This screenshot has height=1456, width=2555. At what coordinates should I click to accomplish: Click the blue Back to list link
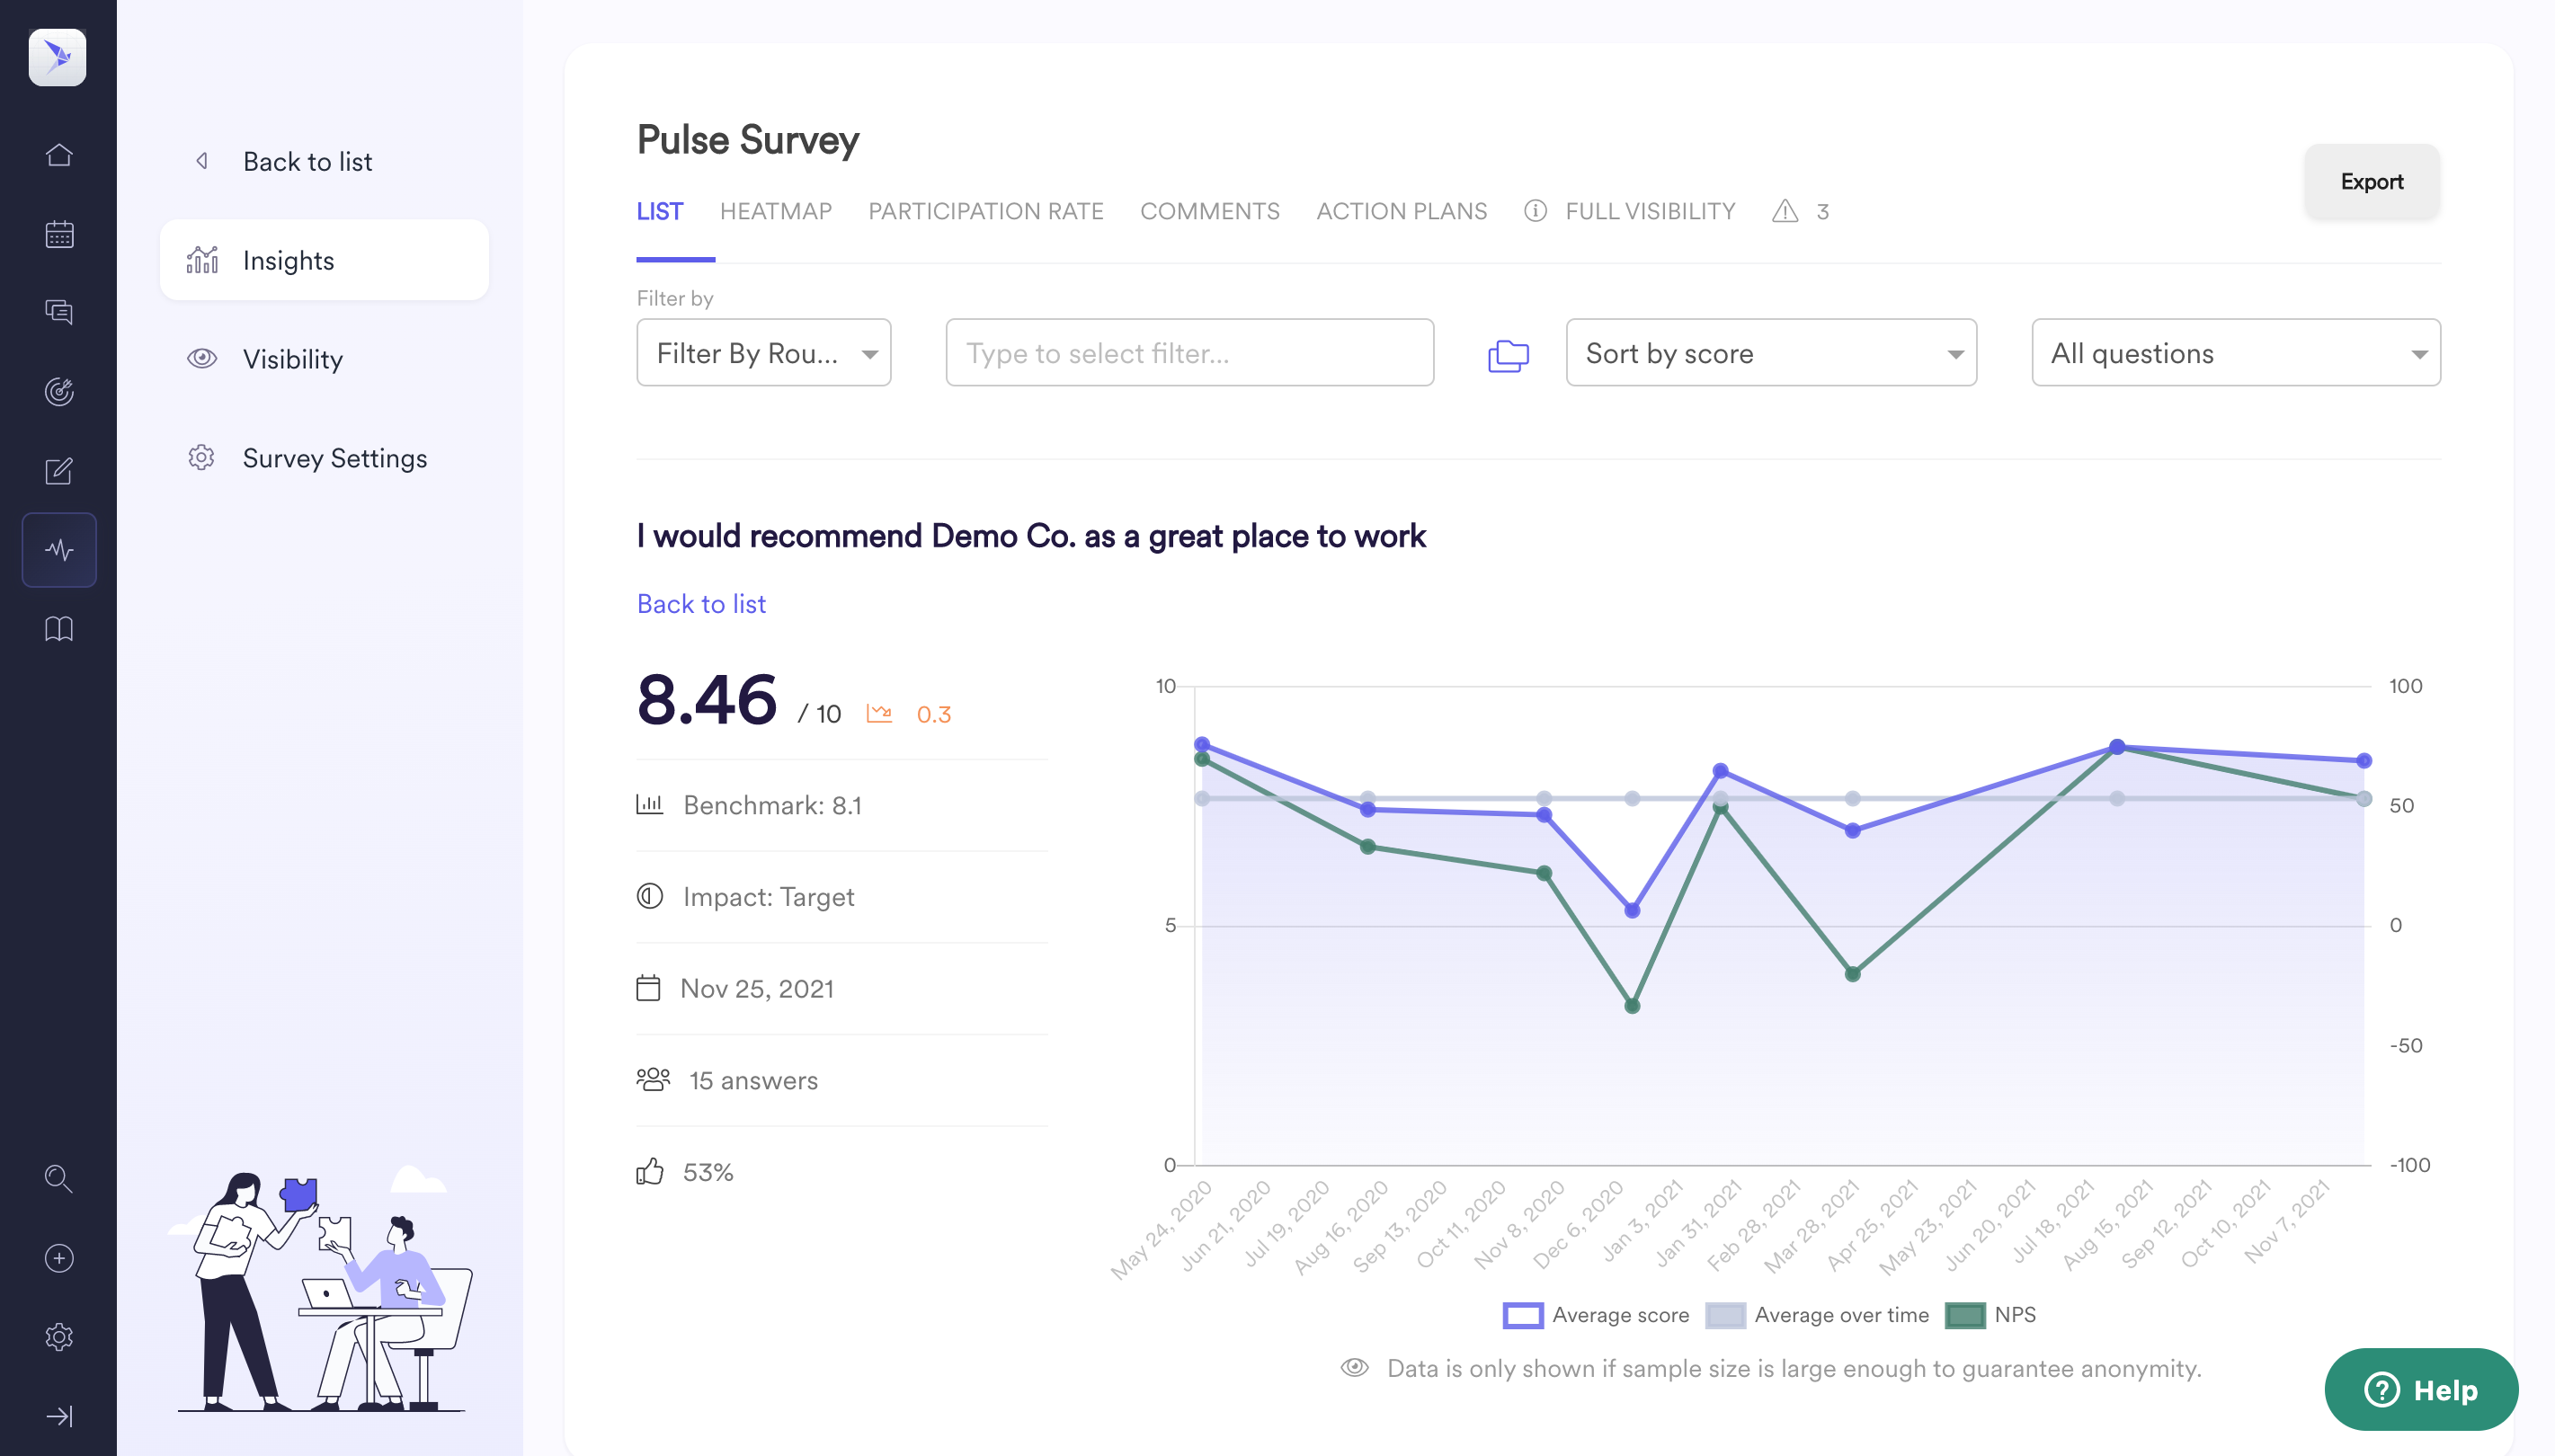[x=701, y=604]
